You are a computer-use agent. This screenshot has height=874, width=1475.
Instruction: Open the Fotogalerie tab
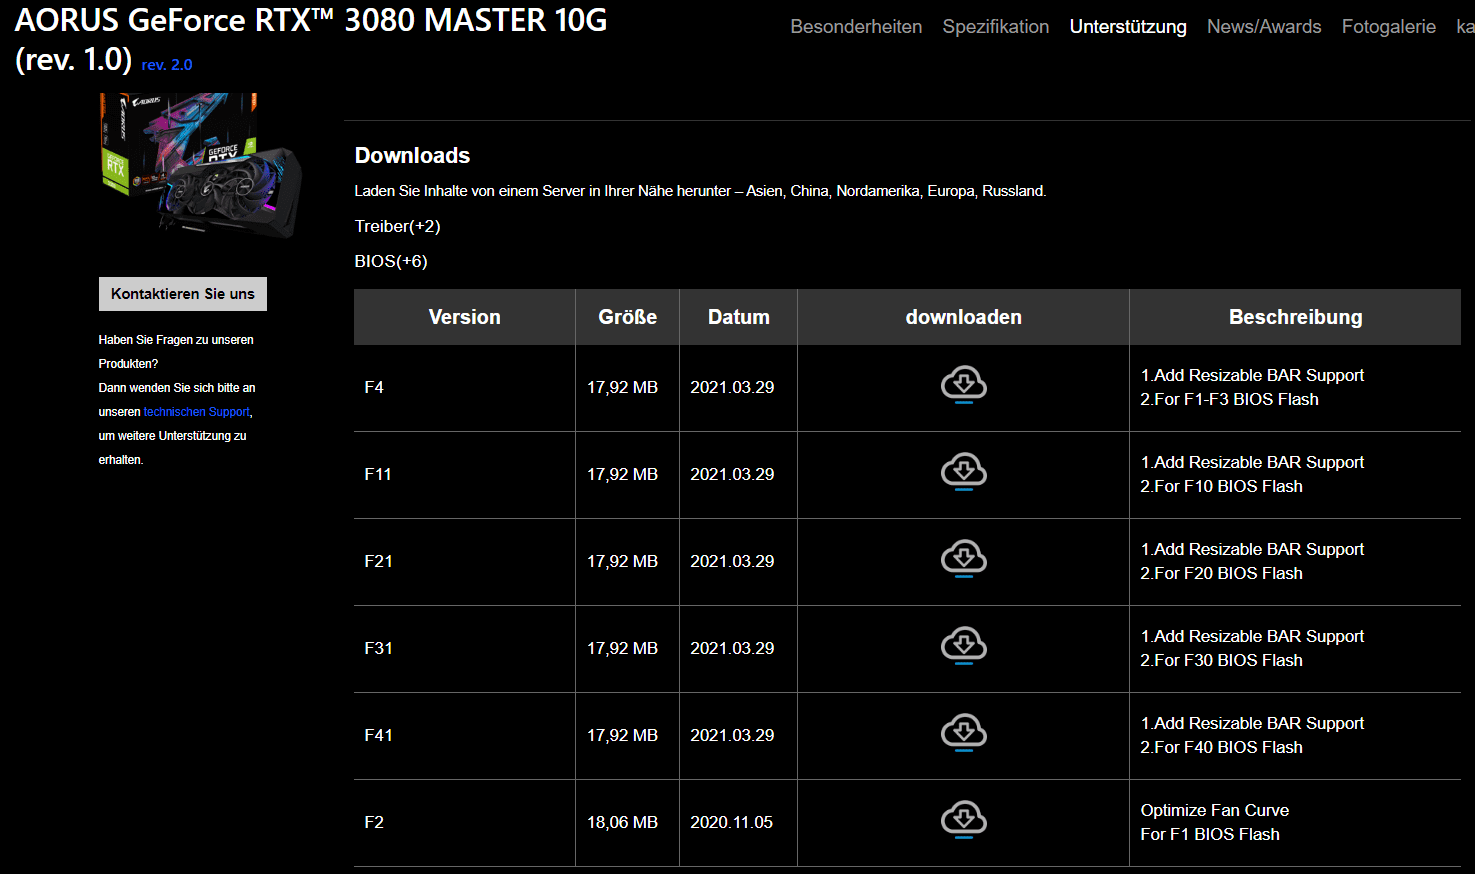[1389, 27]
